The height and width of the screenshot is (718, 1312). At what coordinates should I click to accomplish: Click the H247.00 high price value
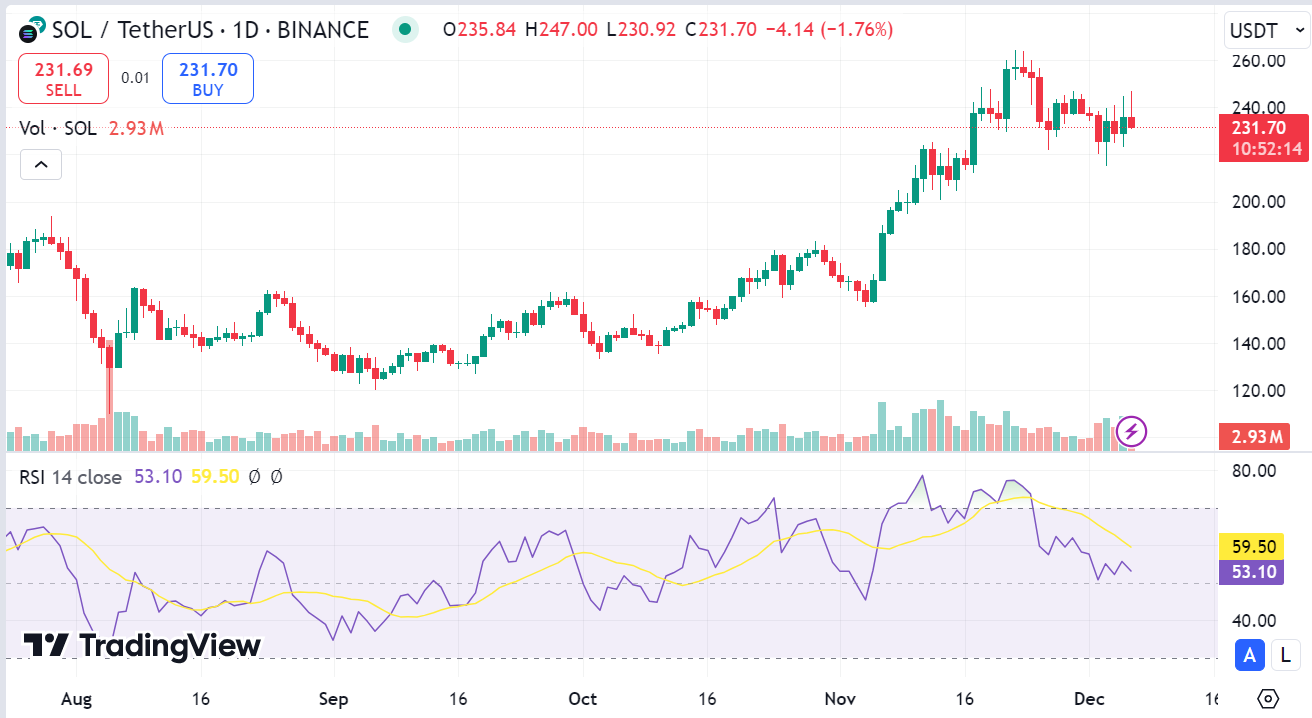563,30
